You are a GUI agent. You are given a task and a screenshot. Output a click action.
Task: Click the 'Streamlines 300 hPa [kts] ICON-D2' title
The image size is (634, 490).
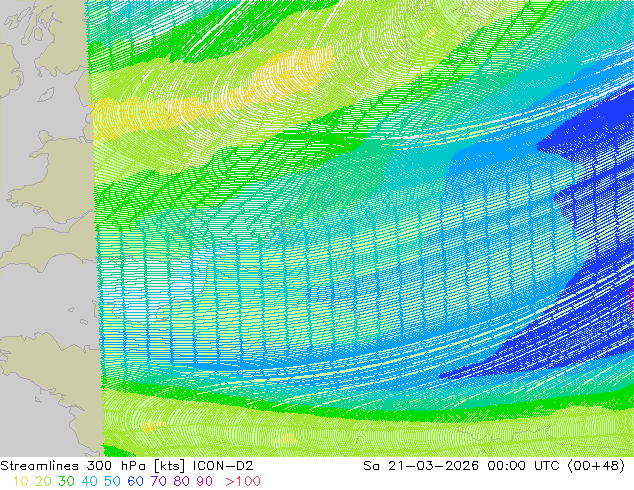pos(127,466)
